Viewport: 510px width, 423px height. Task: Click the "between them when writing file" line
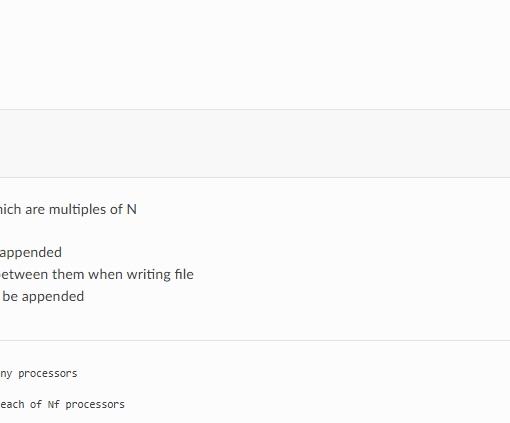point(97,275)
